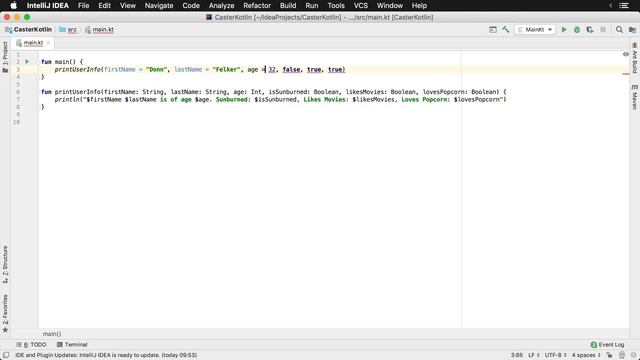640x360 pixels.
Task: Click println statement on line 7
Action: point(280,100)
